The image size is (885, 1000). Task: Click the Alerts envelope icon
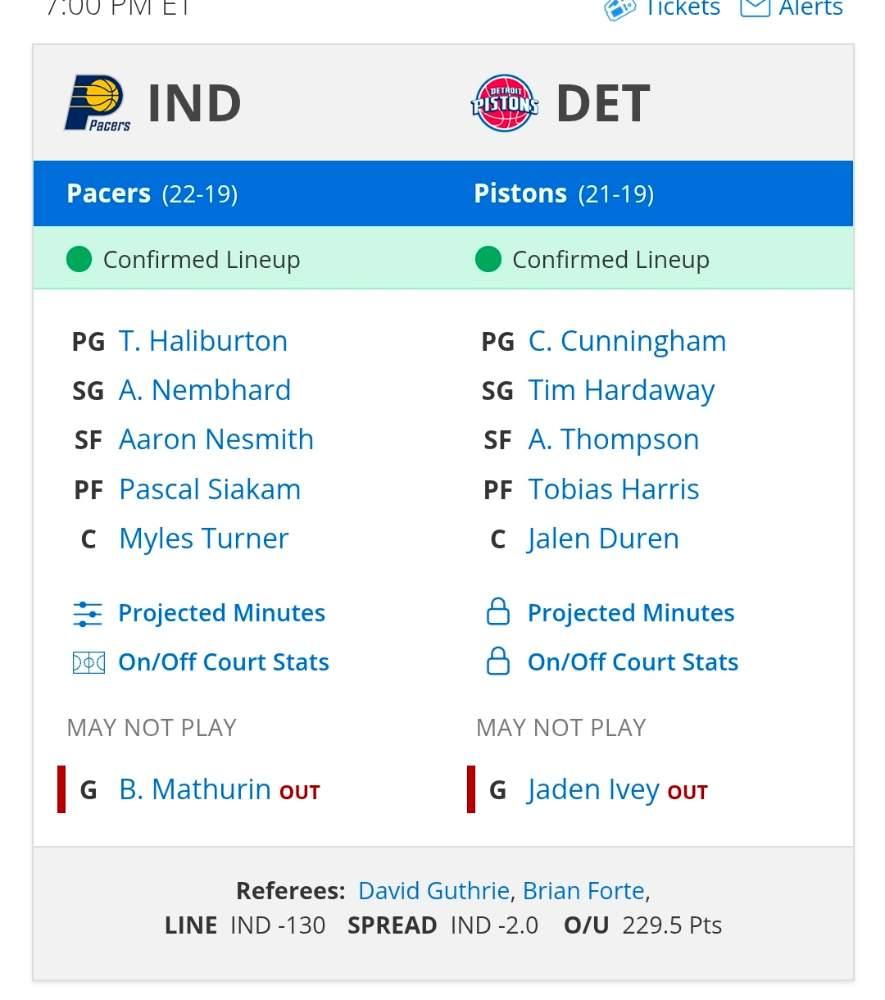(x=755, y=9)
